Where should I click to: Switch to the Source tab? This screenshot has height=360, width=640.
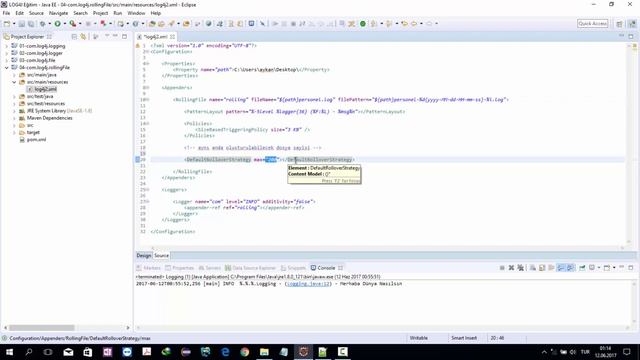tap(161, 256)
